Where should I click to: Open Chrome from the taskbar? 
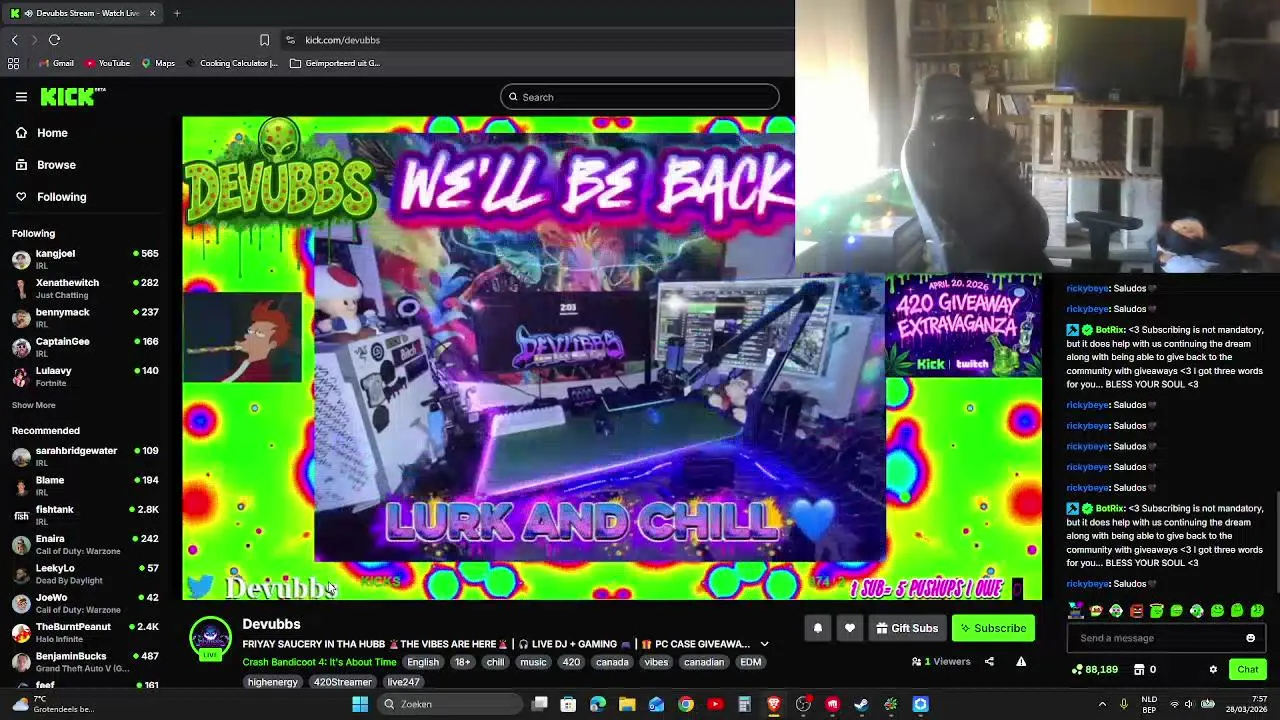point(685,704)
